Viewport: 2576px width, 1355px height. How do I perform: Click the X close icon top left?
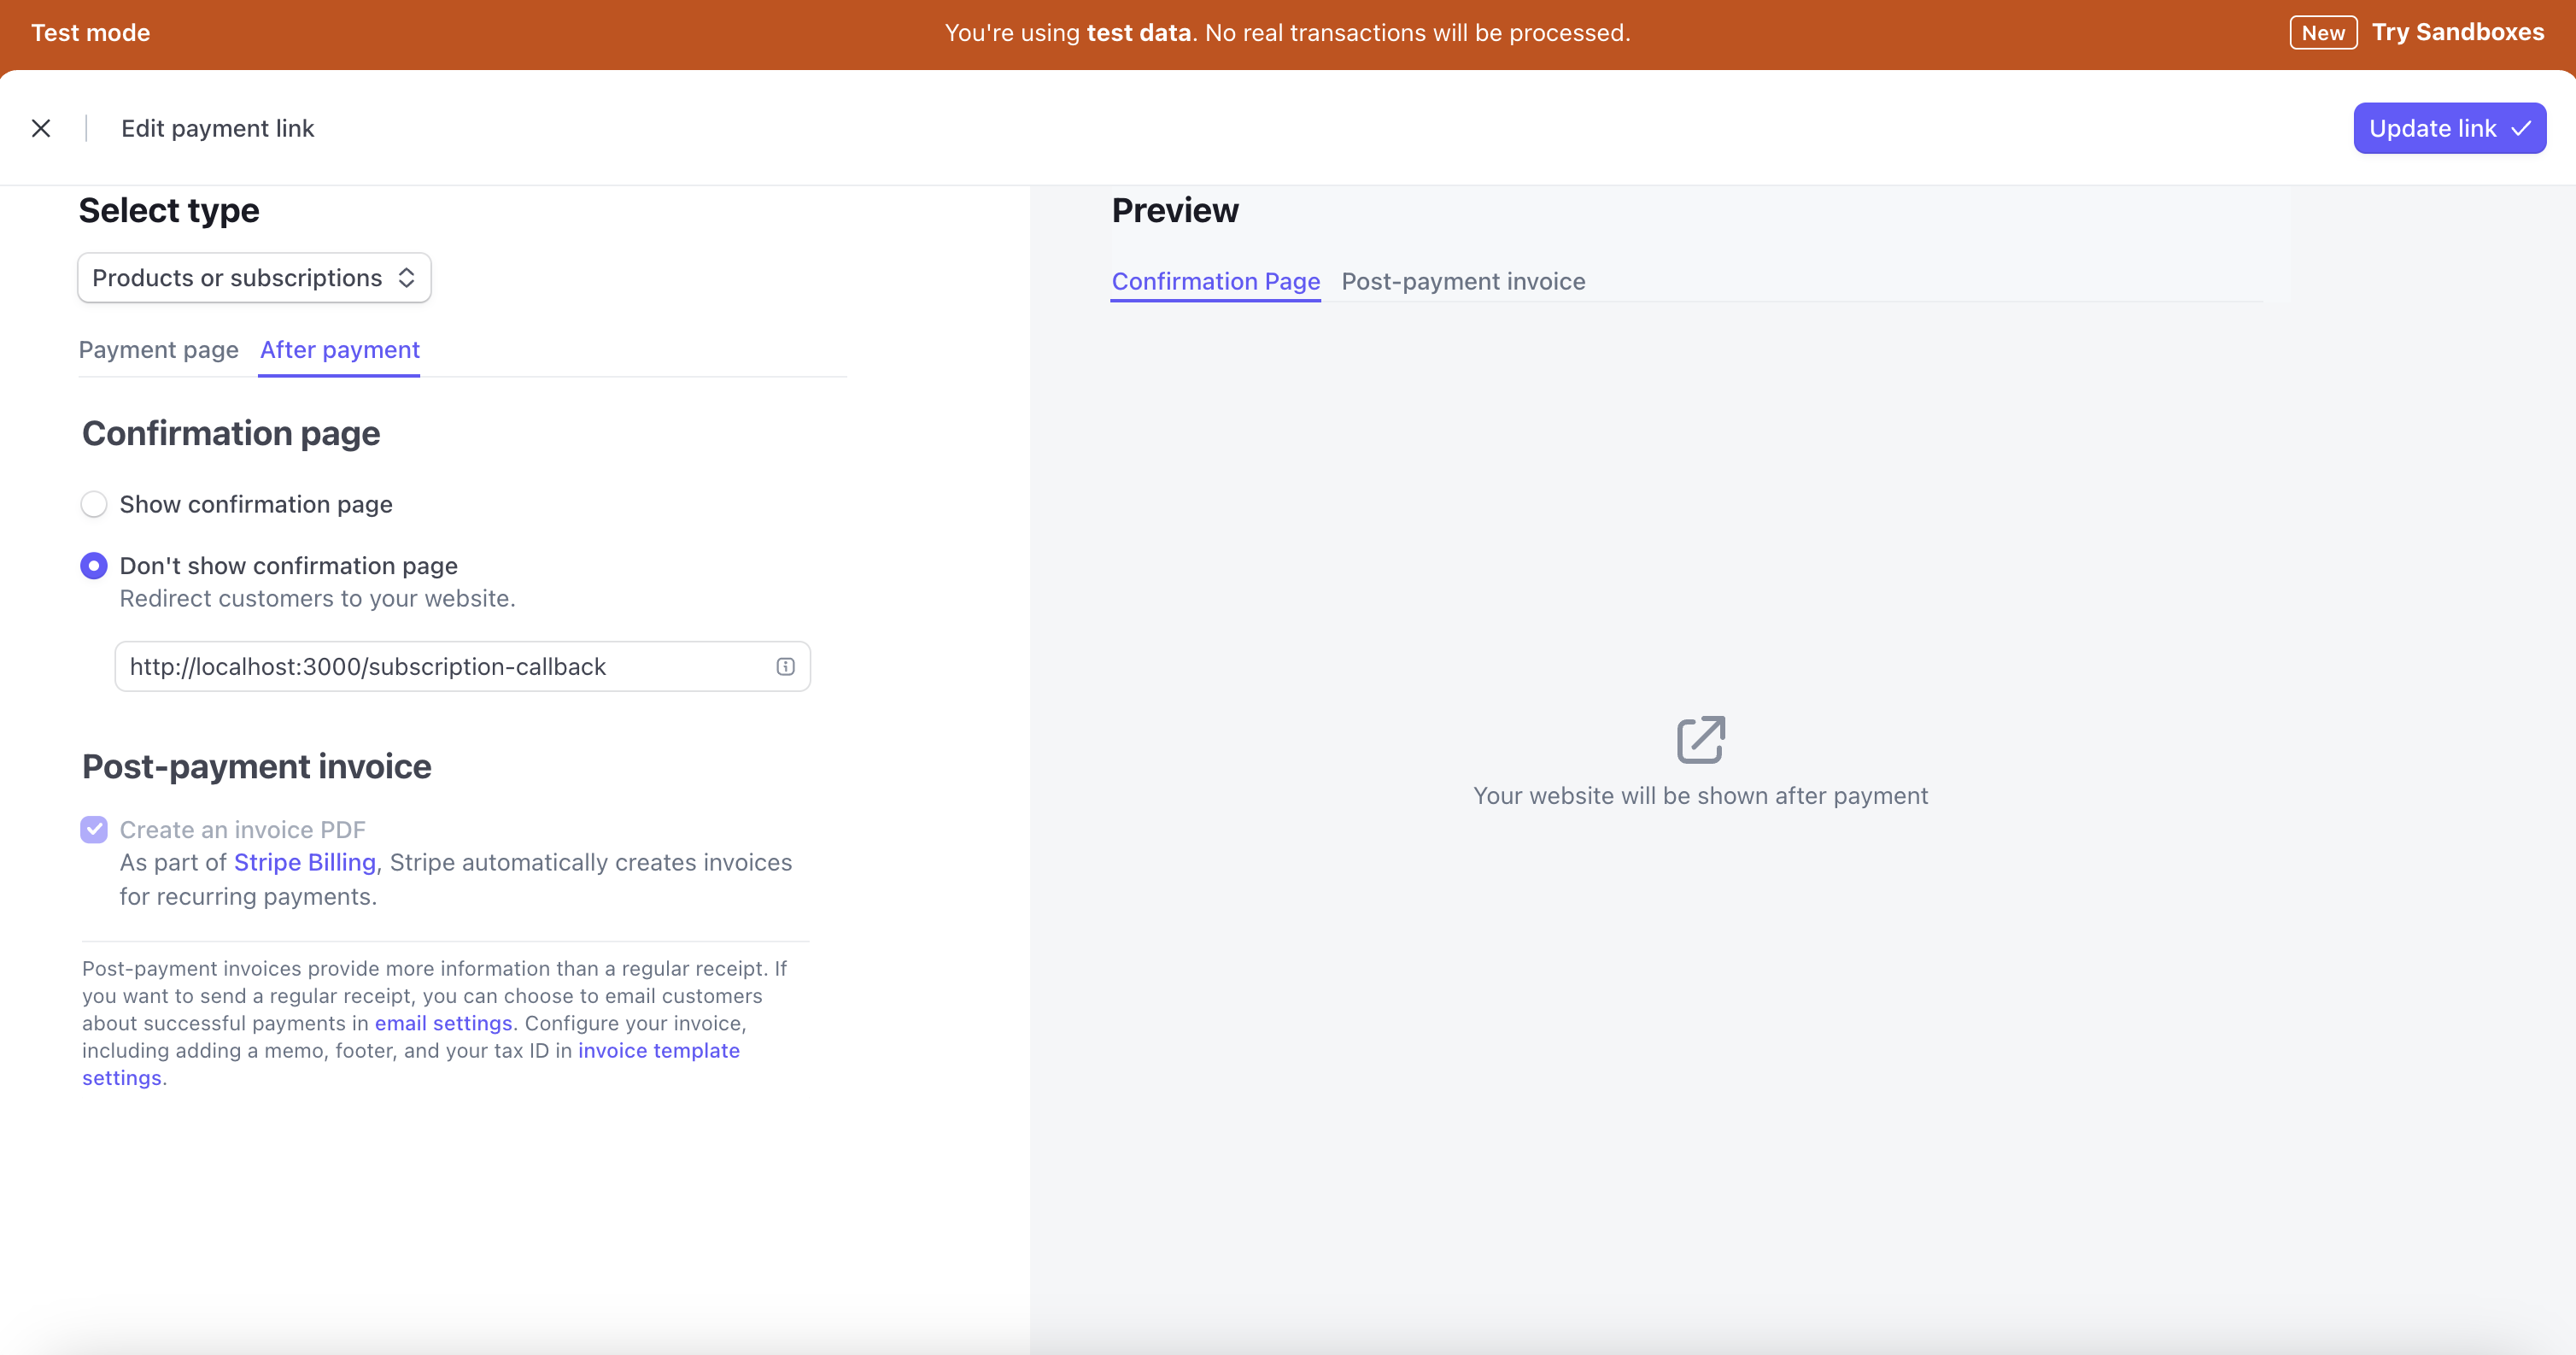(x=39, y=128)
